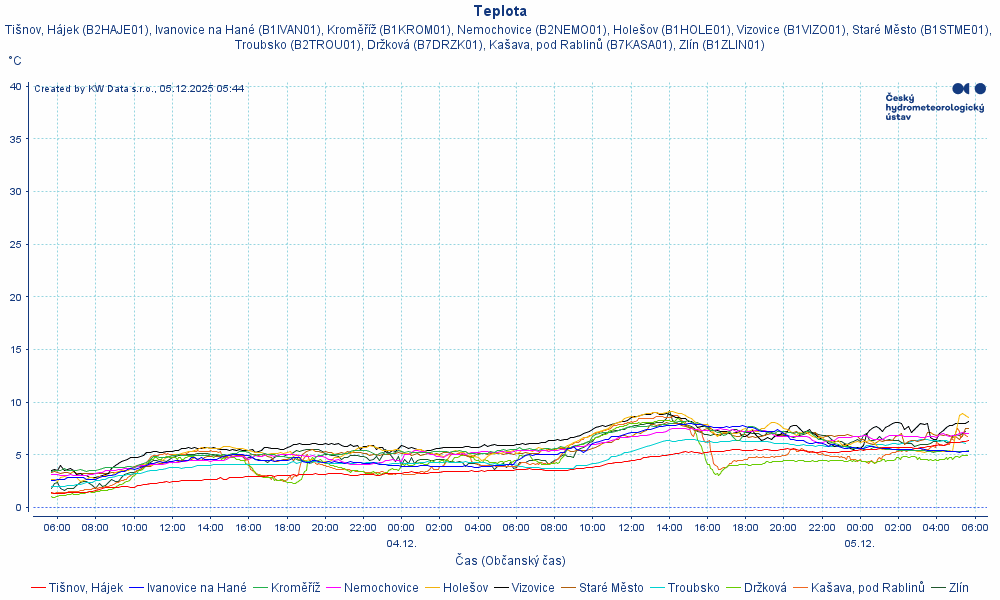Click the Tišnov, Hájek legend entry

pos(85,588)
